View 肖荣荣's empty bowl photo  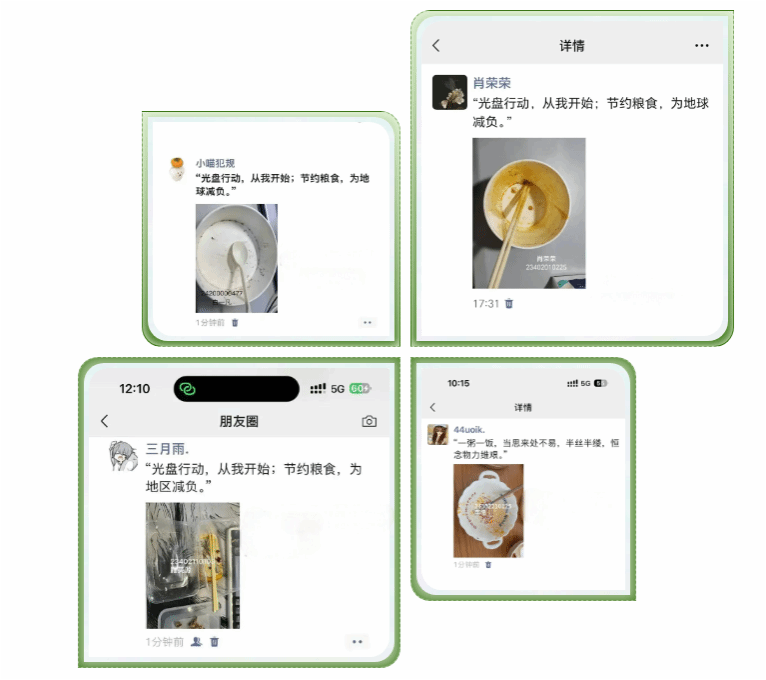(529, 213)
